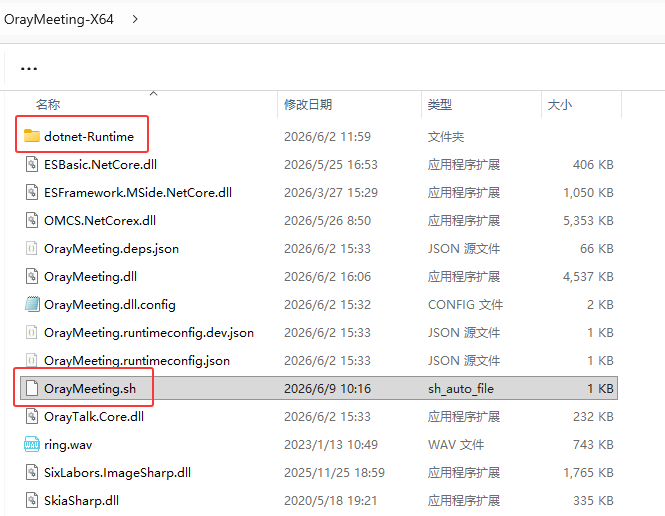
Task: Select the OrayMeeting.runtimeconfig.json file name
Action: point(137,360)
